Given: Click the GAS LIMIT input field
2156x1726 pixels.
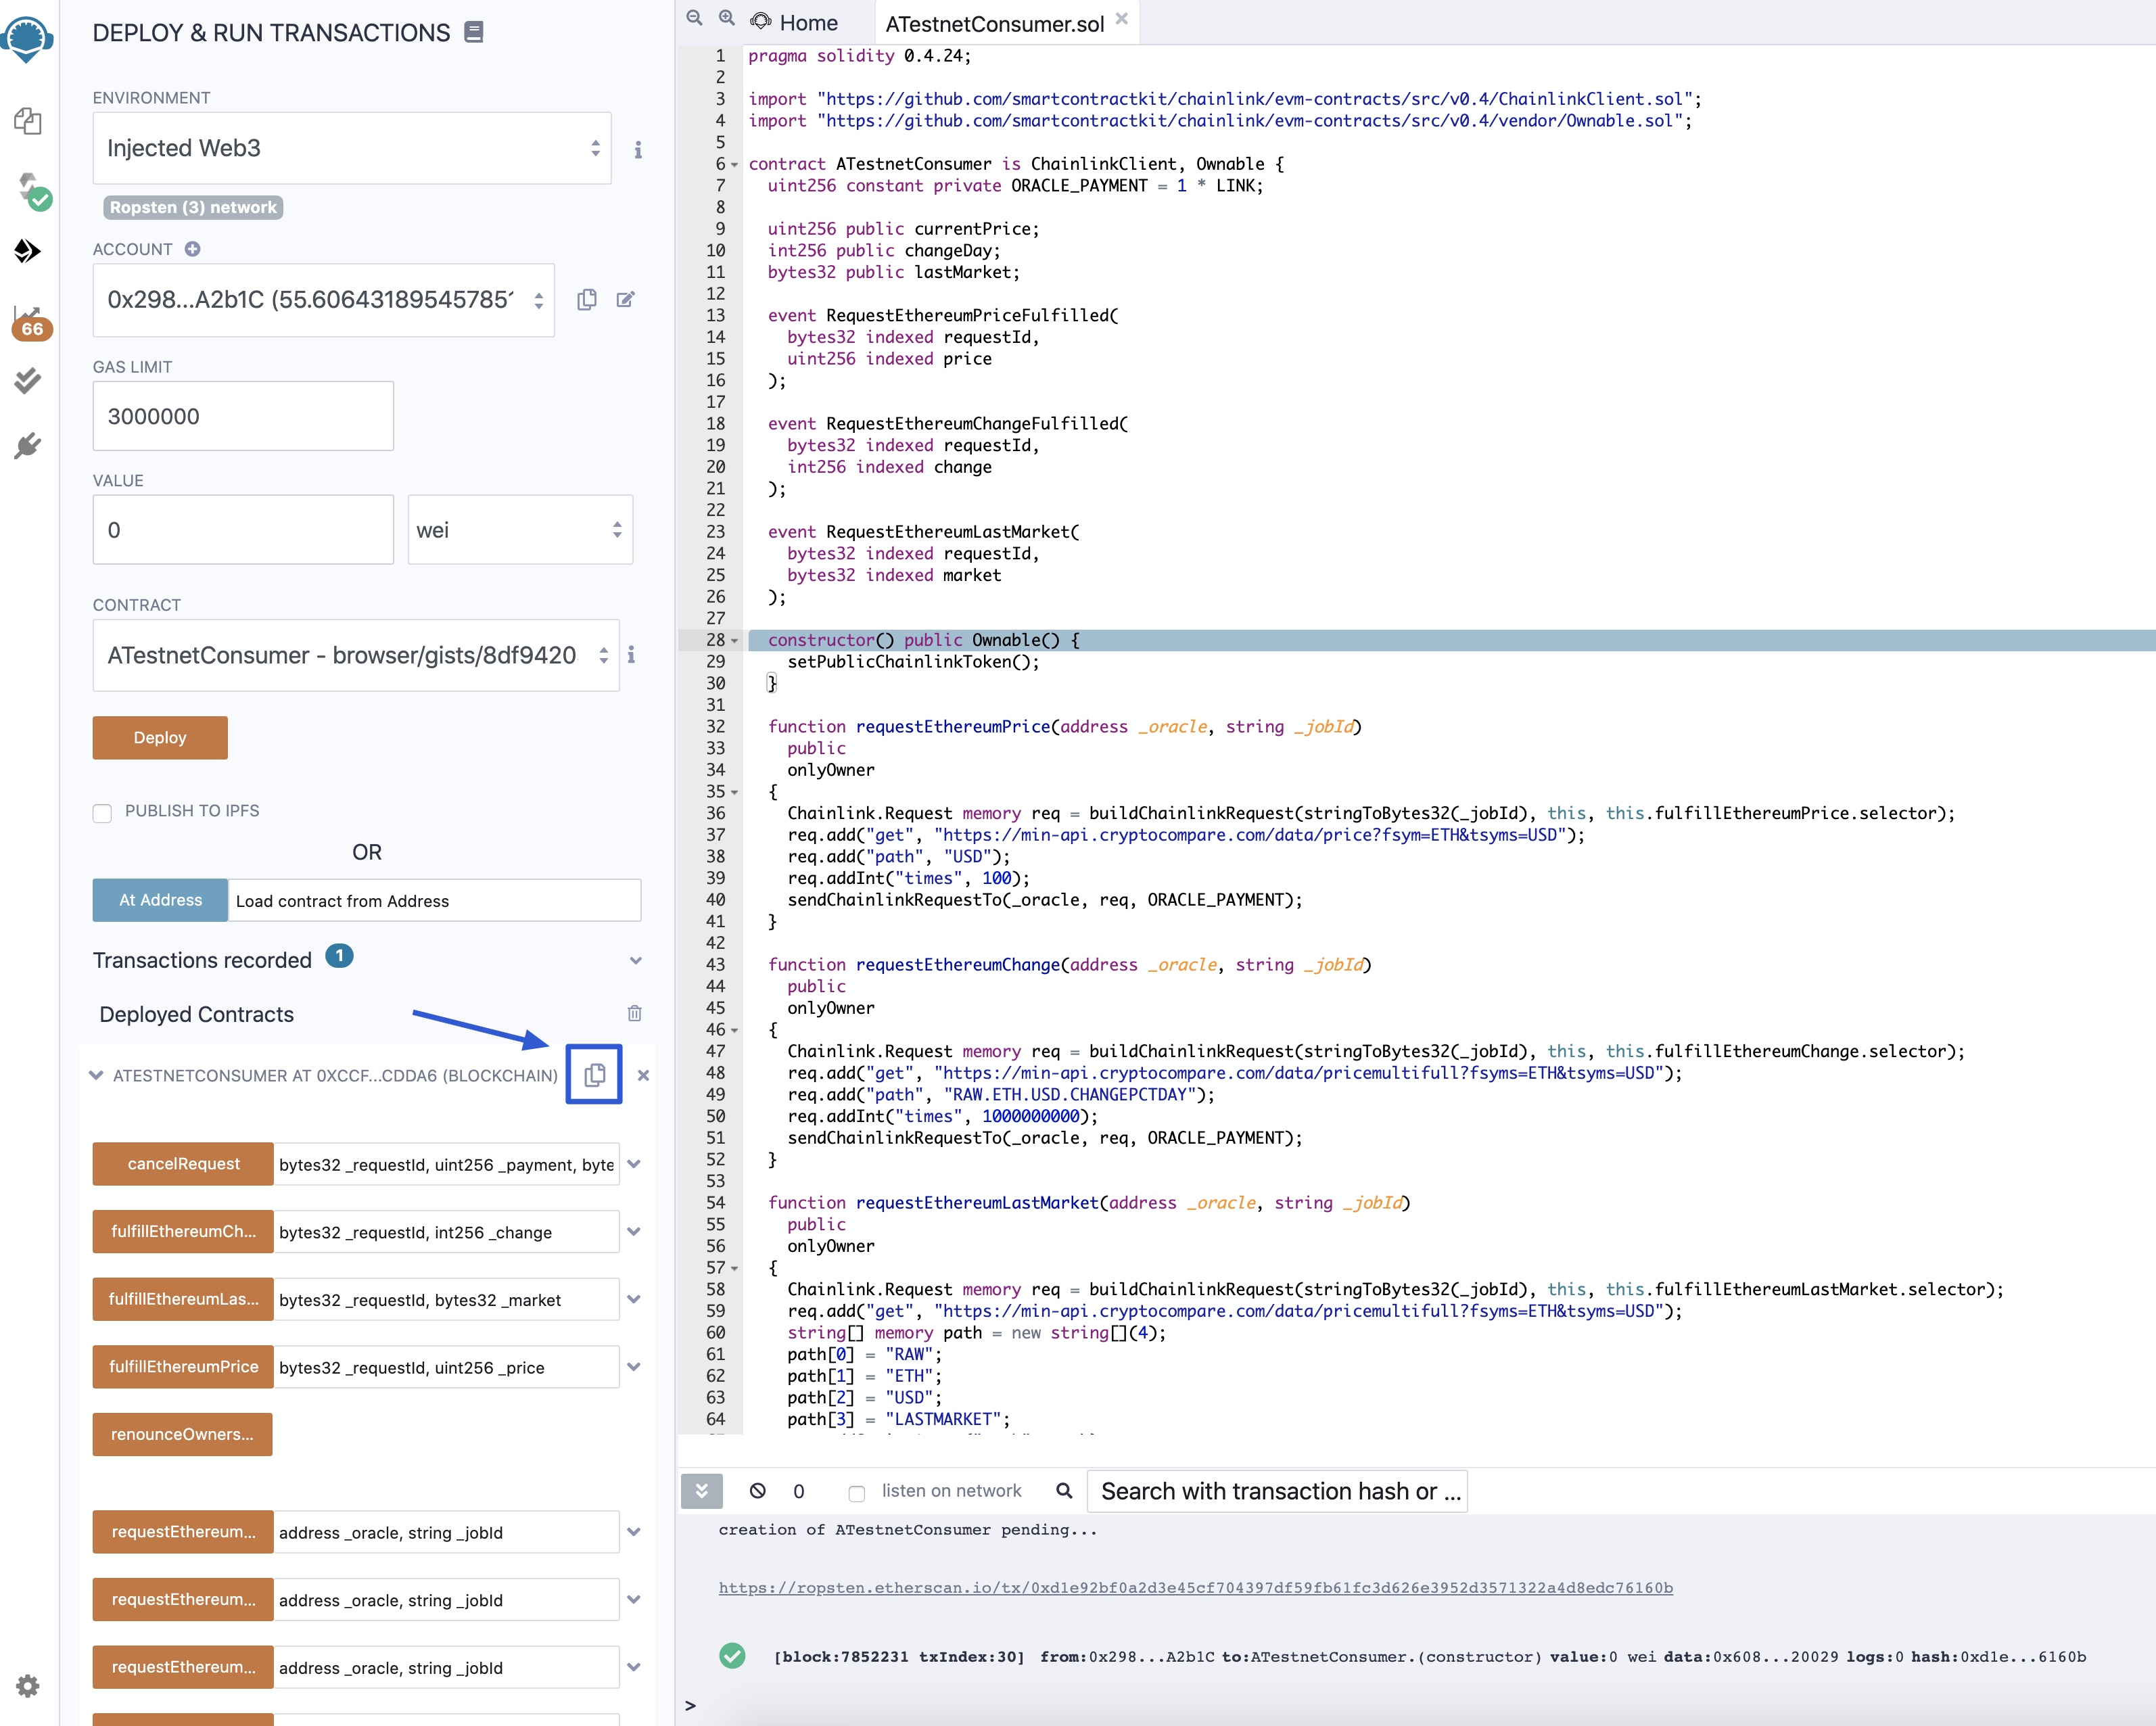Looking at the screenshot, I should 243,416.
